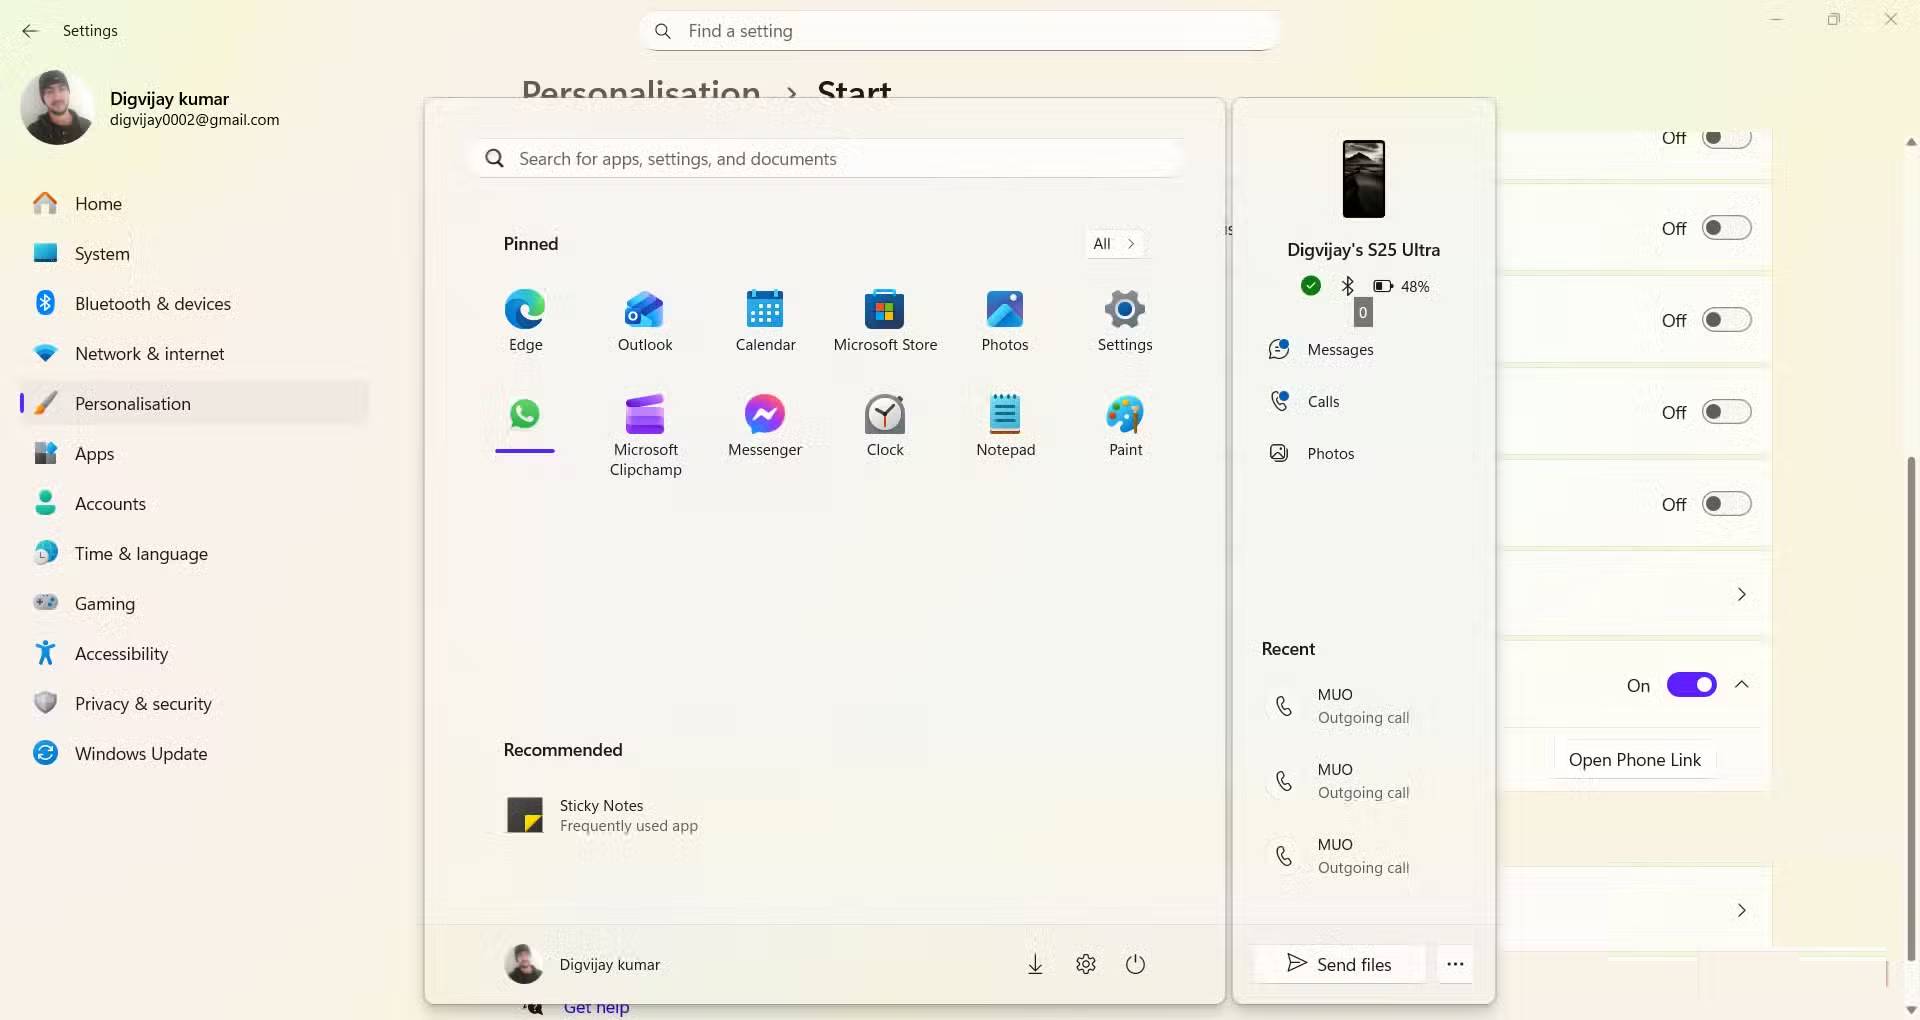Image resolution: width=1920 pixels, height=1020 pixels.
Task: Open Accessibility settings category
Action: (195, 653)
